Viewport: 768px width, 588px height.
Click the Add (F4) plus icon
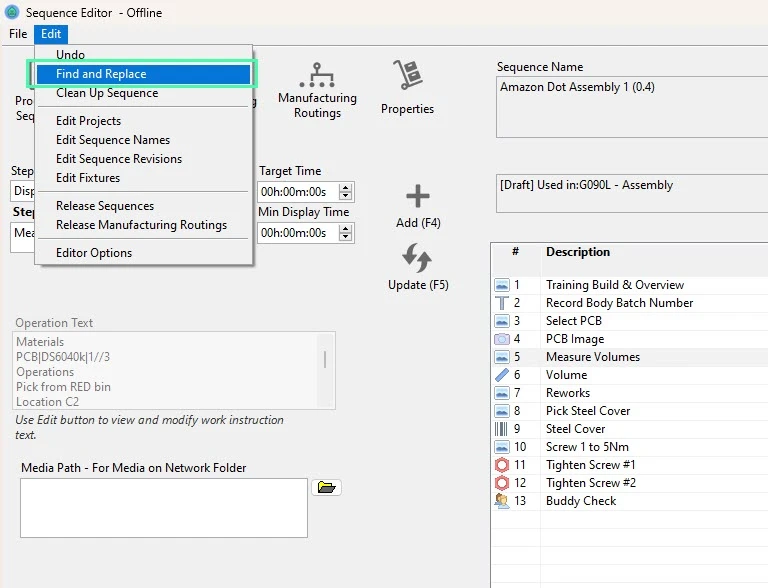pos(417,196)
